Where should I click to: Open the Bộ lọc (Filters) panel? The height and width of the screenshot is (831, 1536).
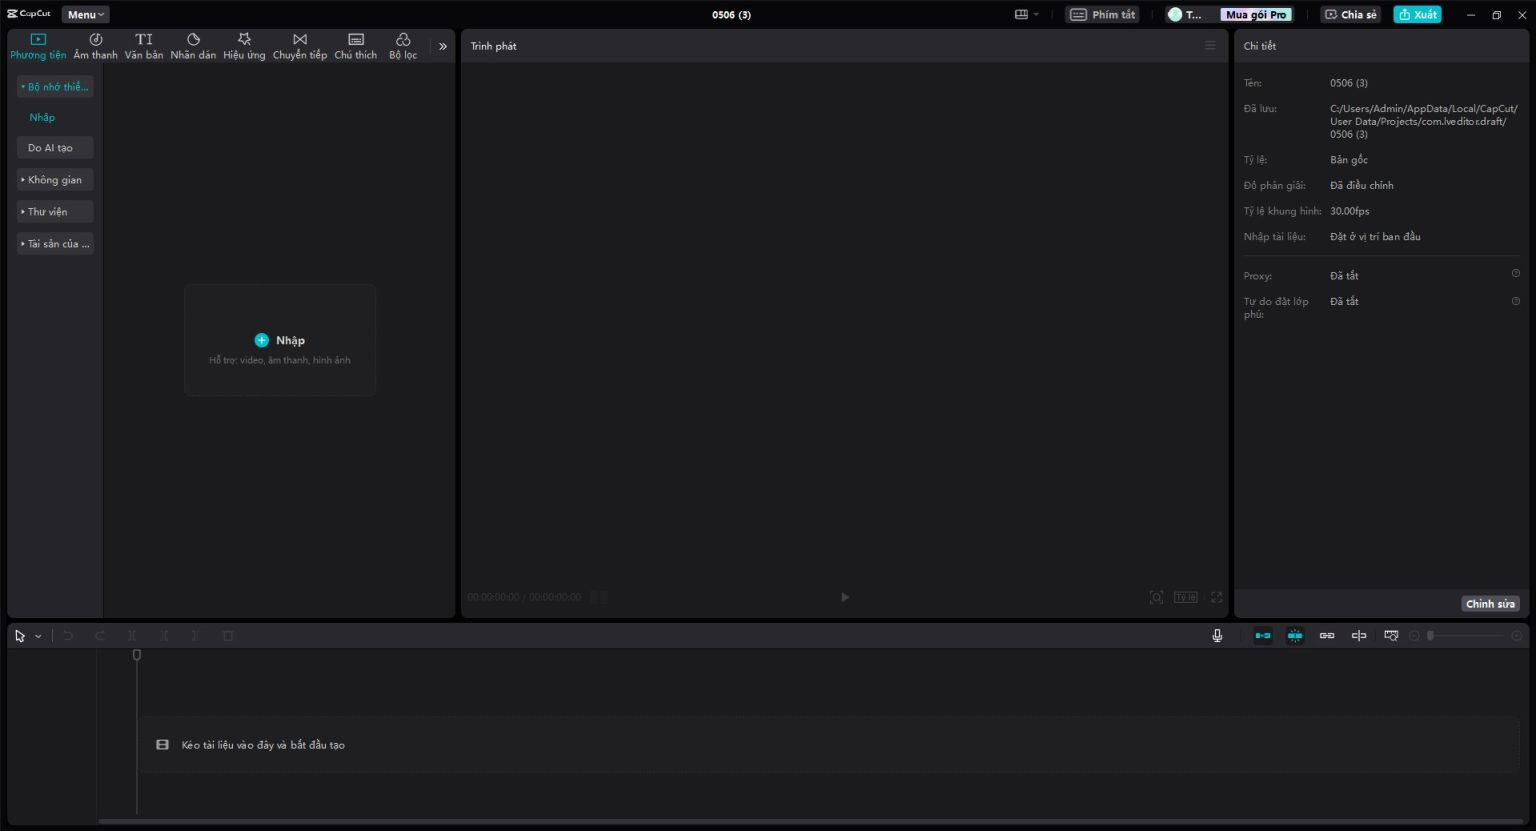403,45
